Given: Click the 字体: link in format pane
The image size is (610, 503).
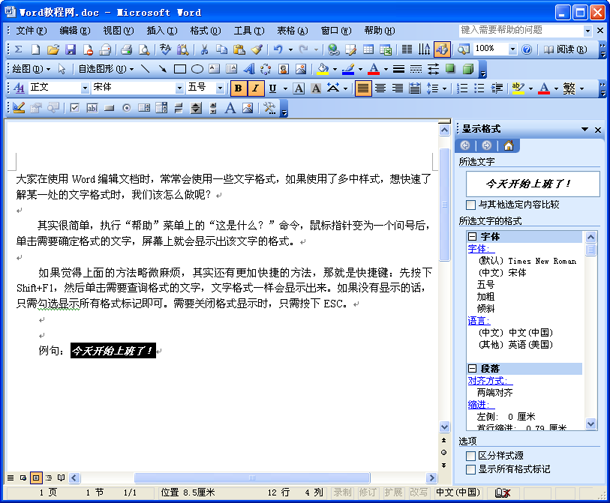Looking at the screenshot, I should pos(481,249).
